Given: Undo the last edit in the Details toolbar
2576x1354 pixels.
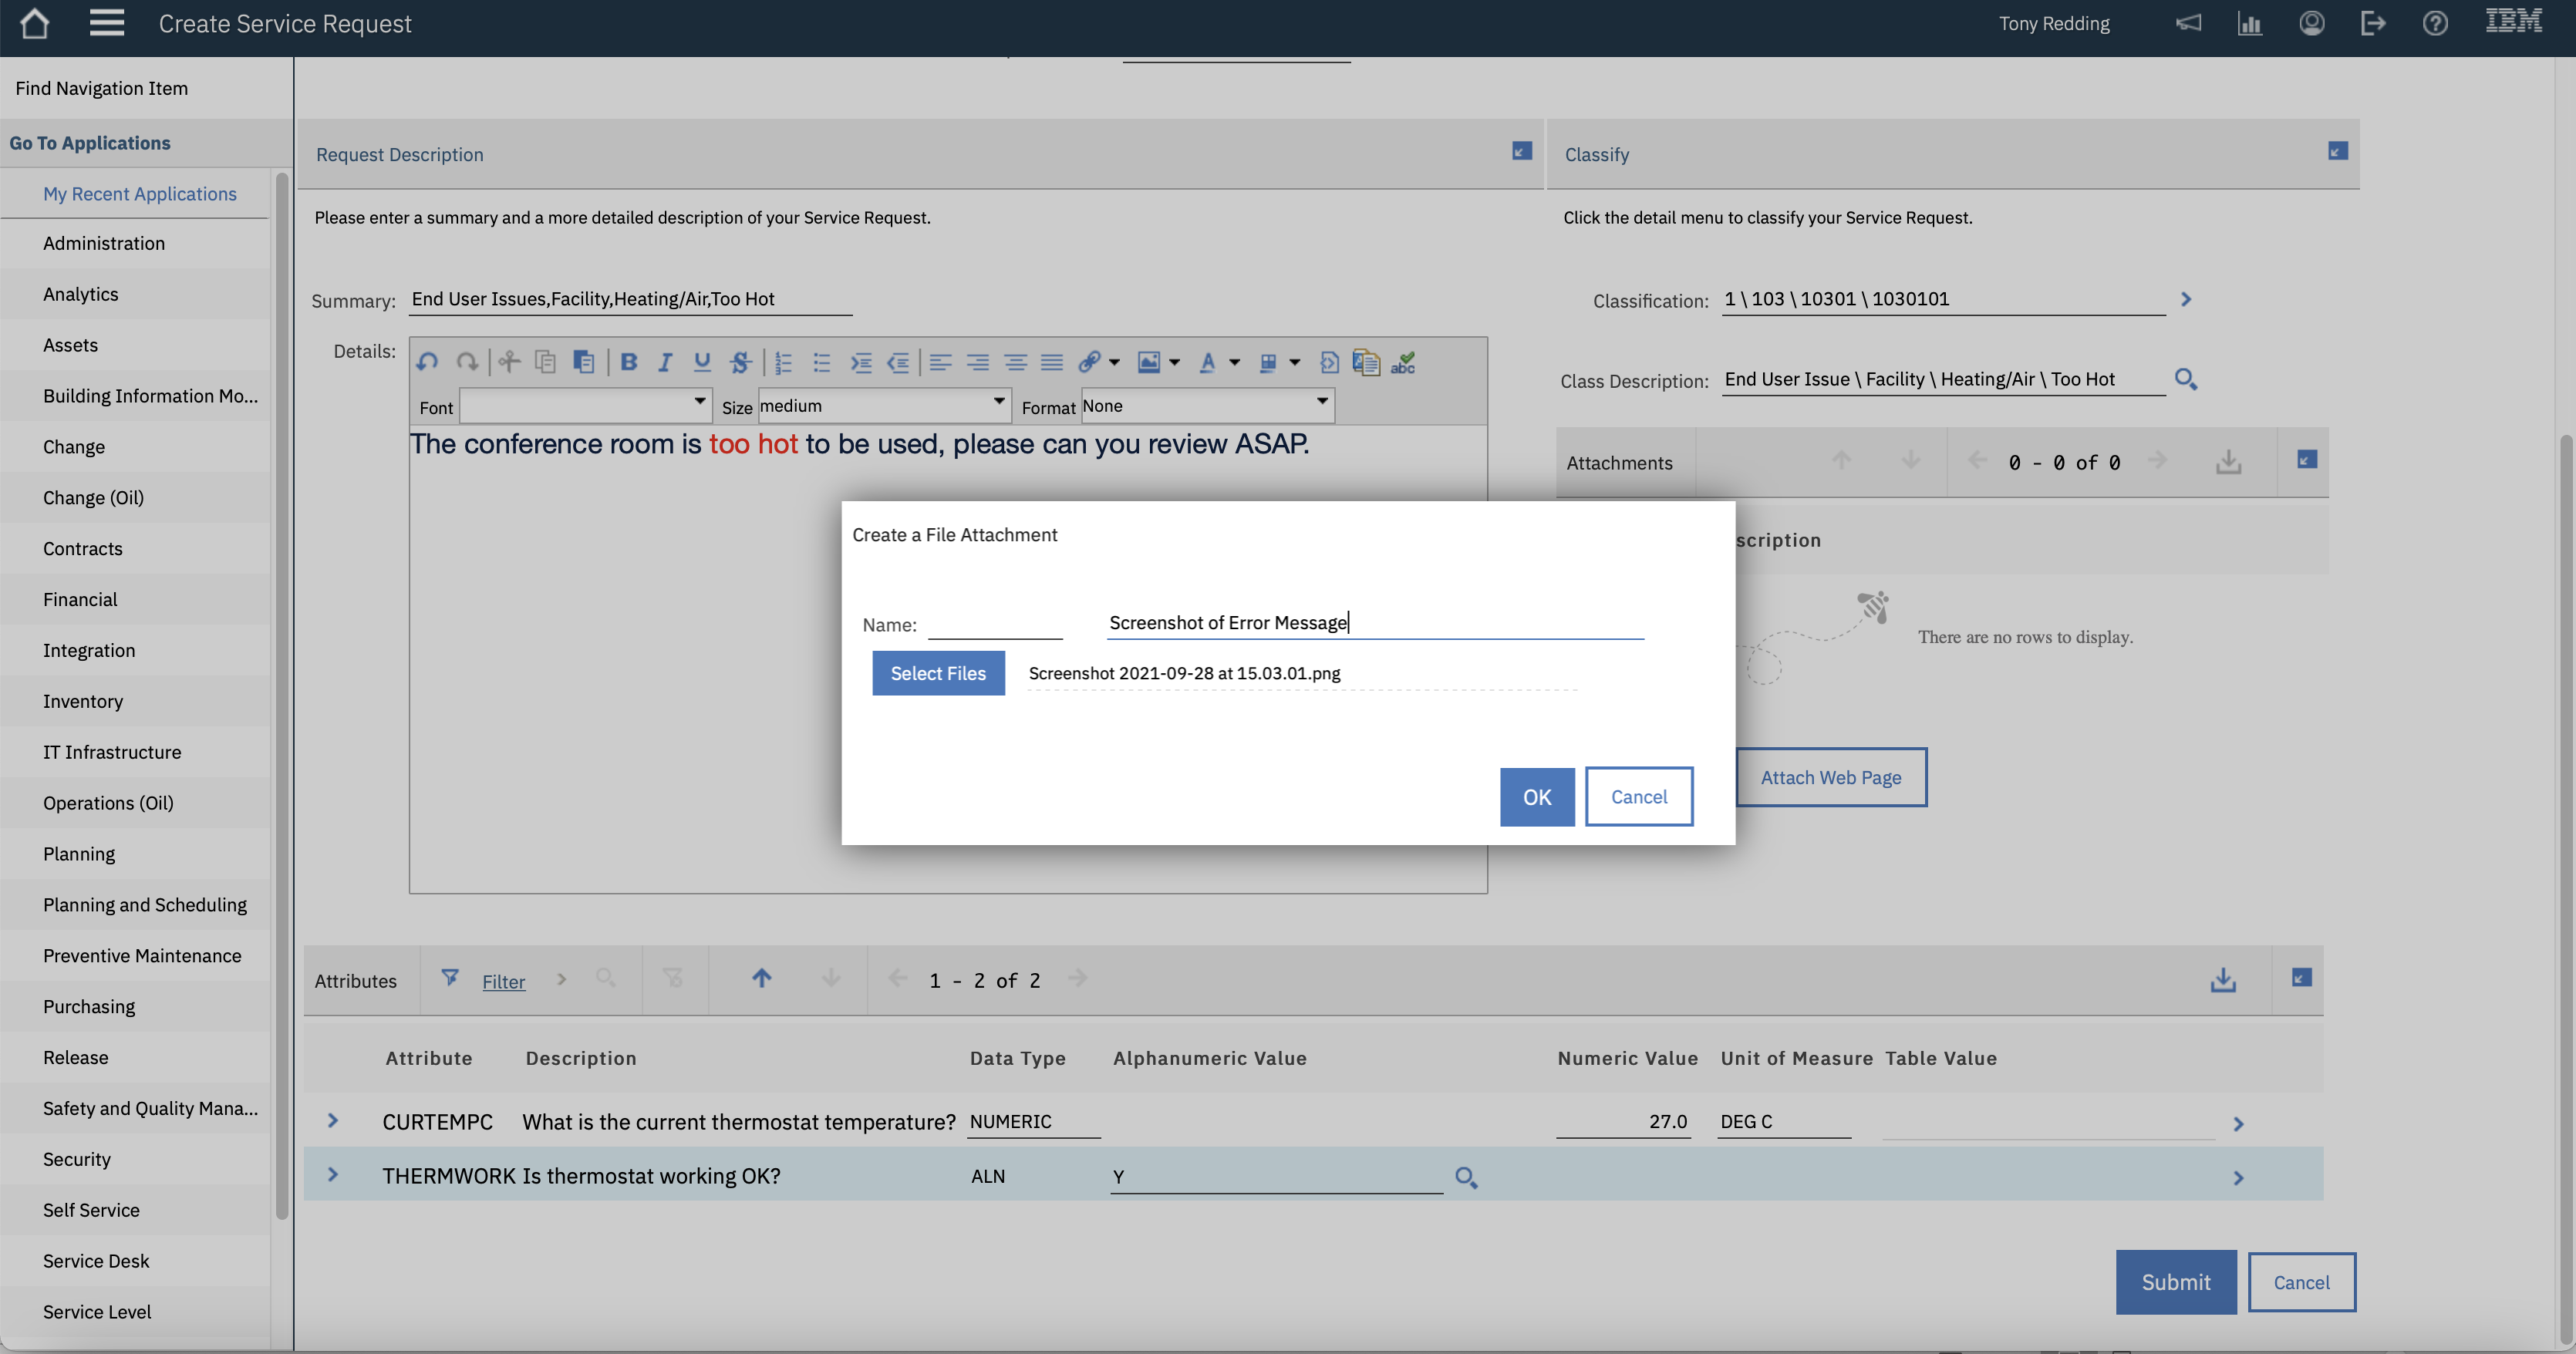Looking at the screenshot, I should tap(427, 362).
